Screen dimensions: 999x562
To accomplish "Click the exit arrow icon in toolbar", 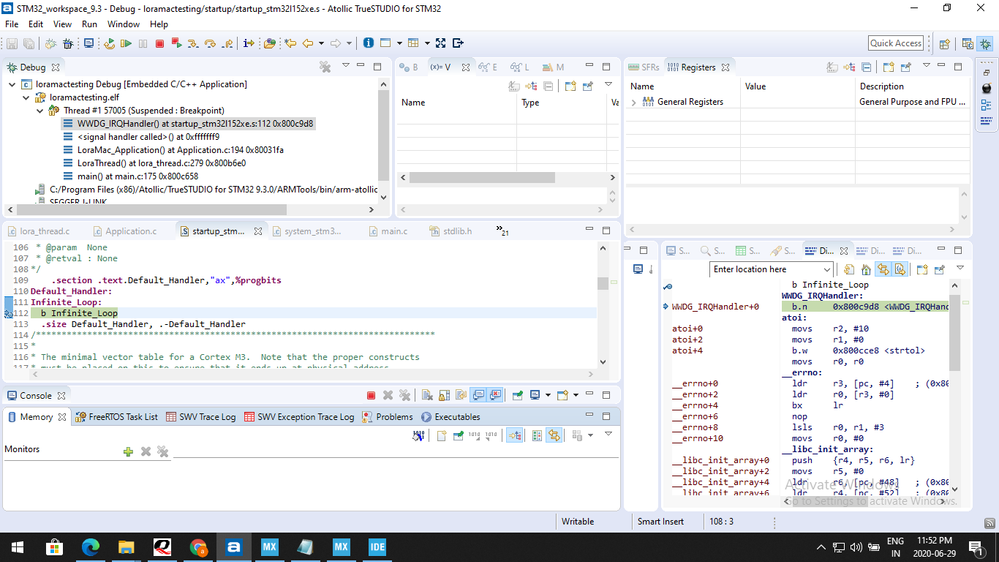I will (457, 43).
